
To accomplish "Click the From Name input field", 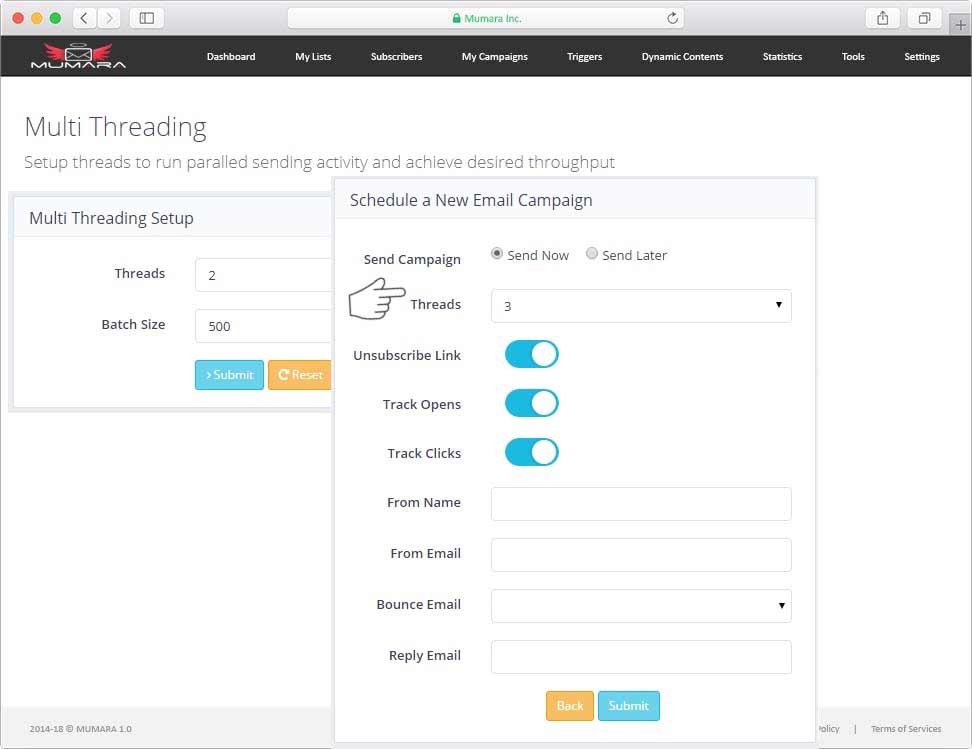I will coord(641,504).
